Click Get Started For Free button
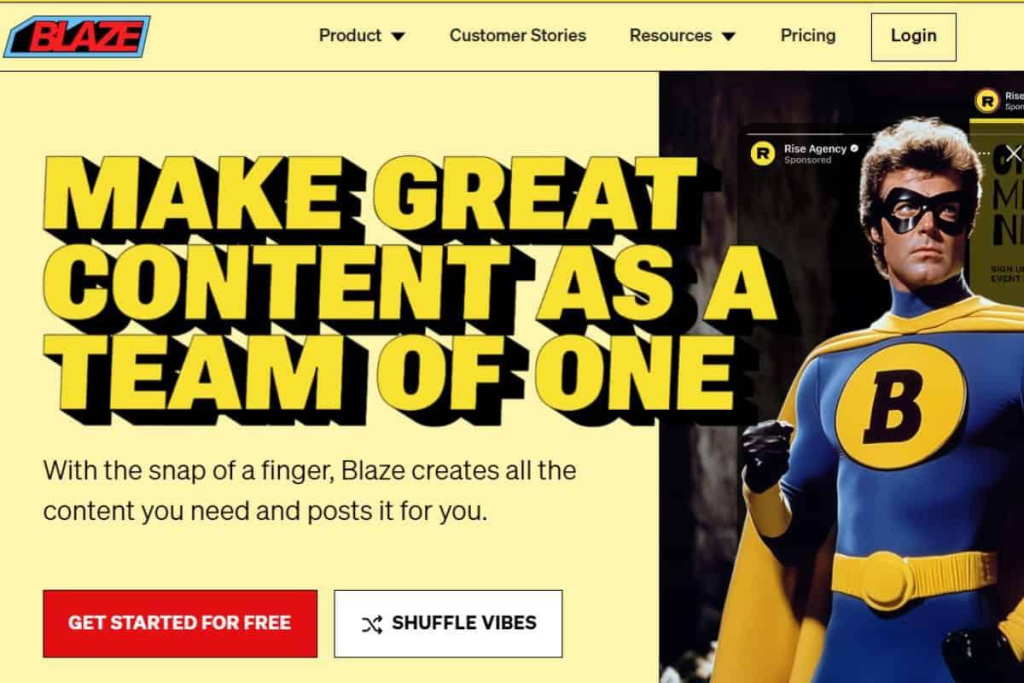Image resolution: width=1024 pixels, height=683 pixels. pos(180,624)
